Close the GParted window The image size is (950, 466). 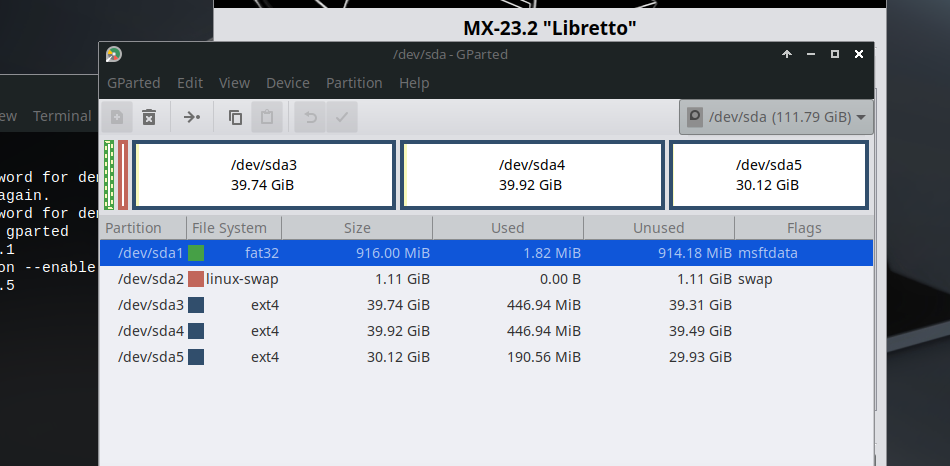click(x=859, y=54)
